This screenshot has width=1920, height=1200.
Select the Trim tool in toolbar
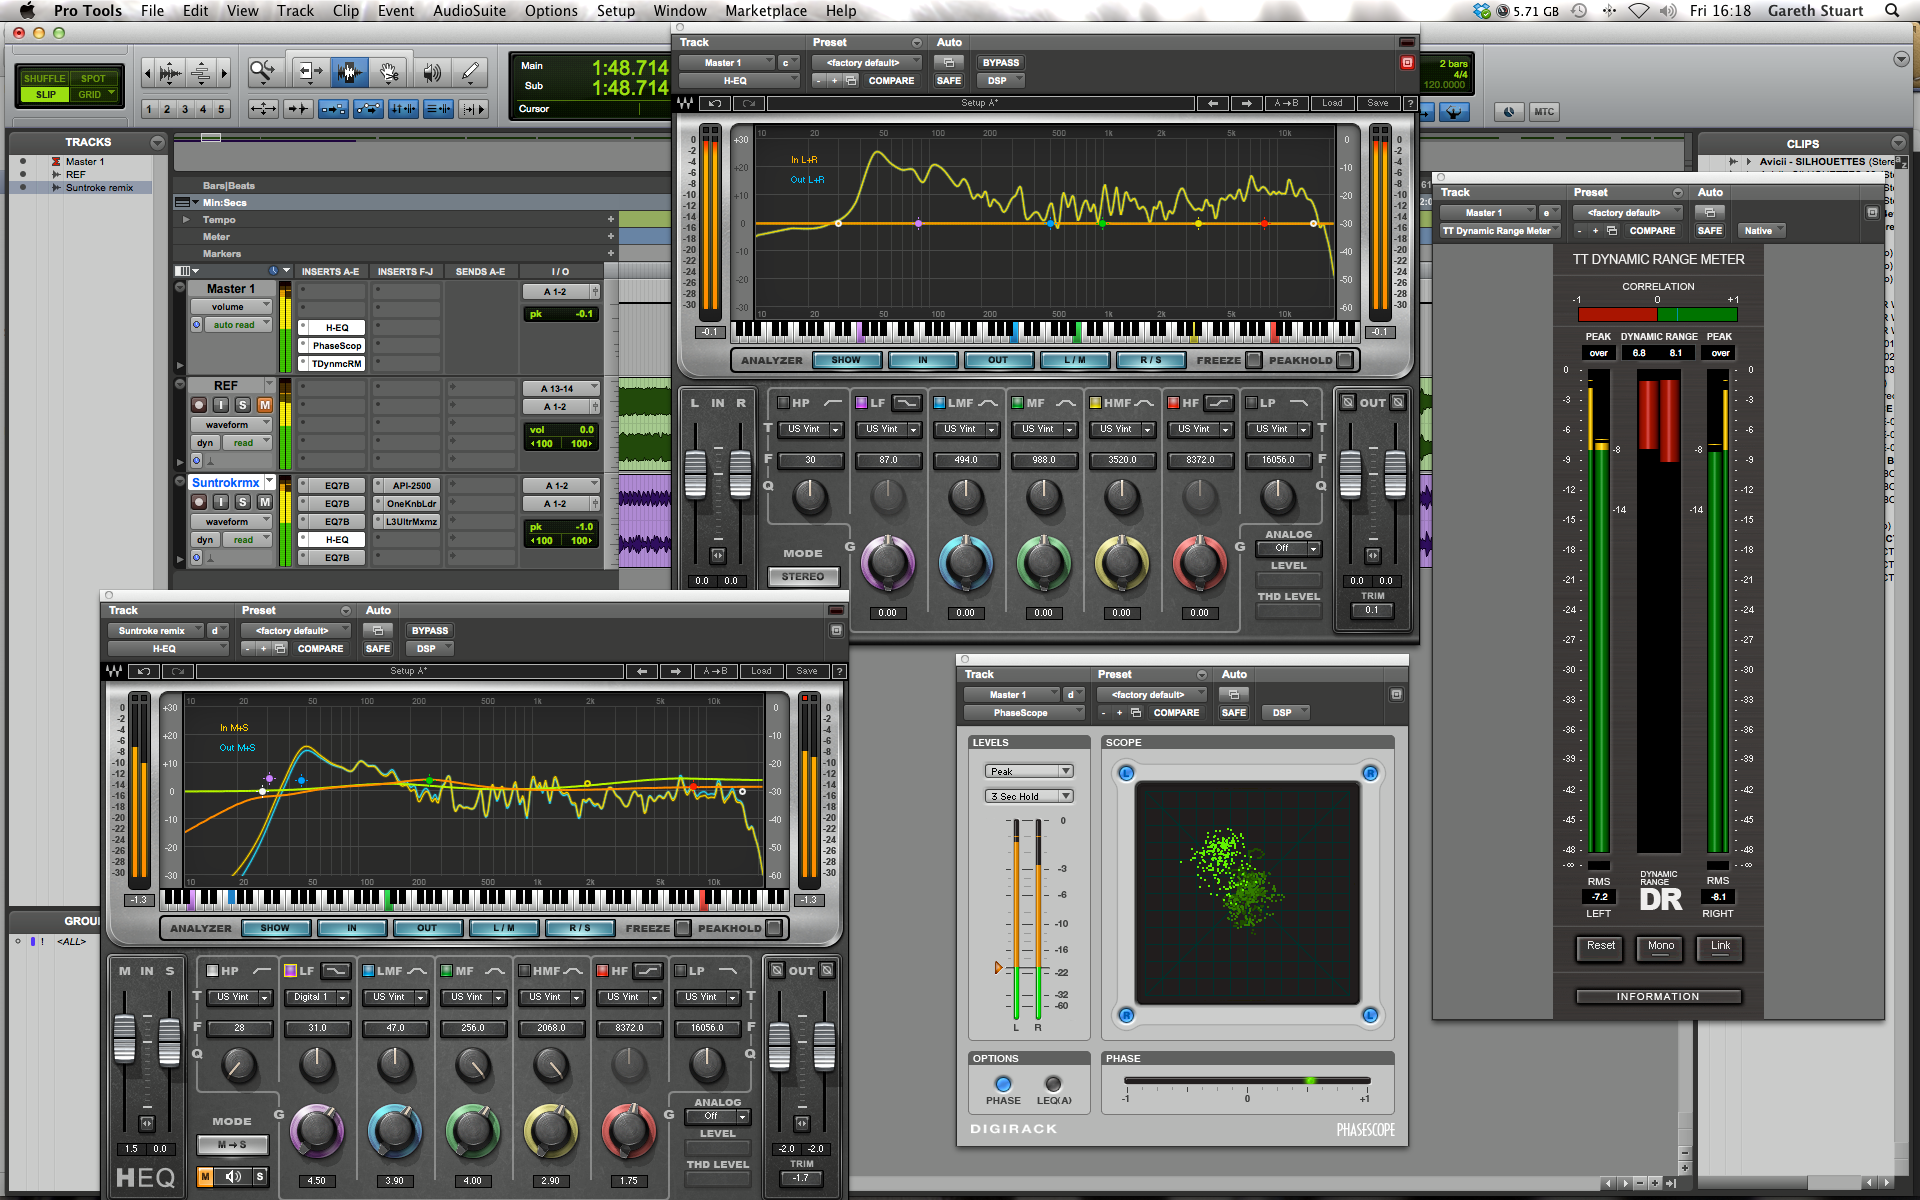click(x=310, y=72)
